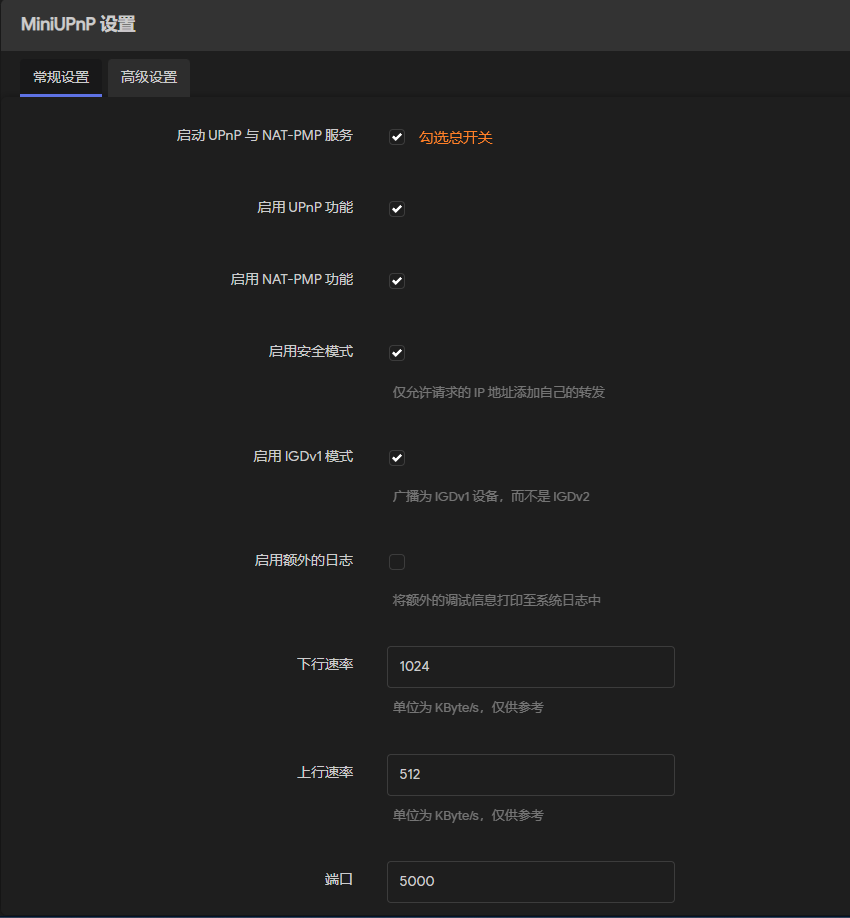Image resolution: width=850 pixels, height=918 pixels.
Task: Click the 下行速率 label
Action: point(325,664)
